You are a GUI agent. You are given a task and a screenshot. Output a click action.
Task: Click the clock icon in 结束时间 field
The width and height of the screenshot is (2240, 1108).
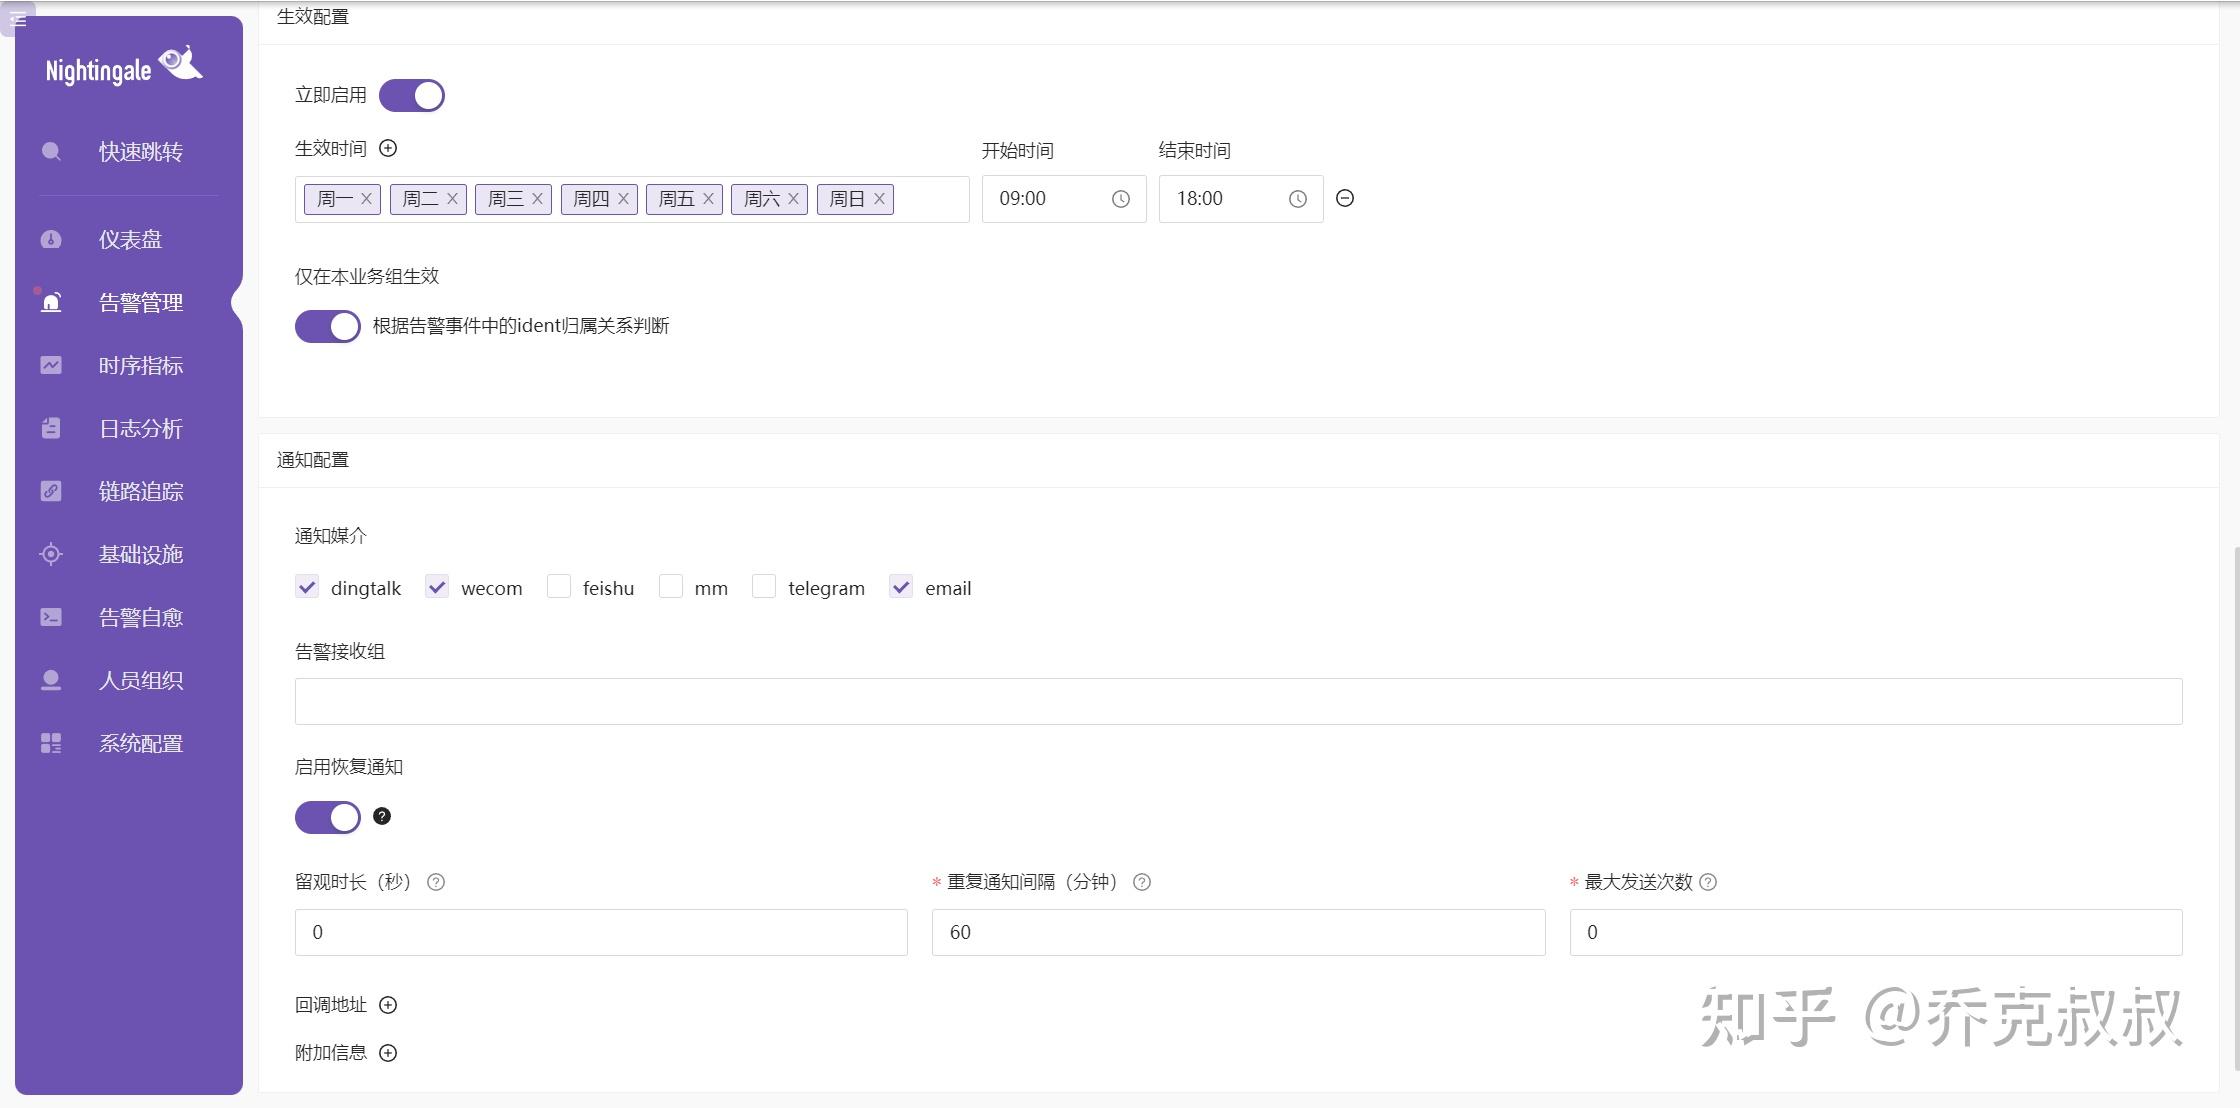click(1297, 199)
